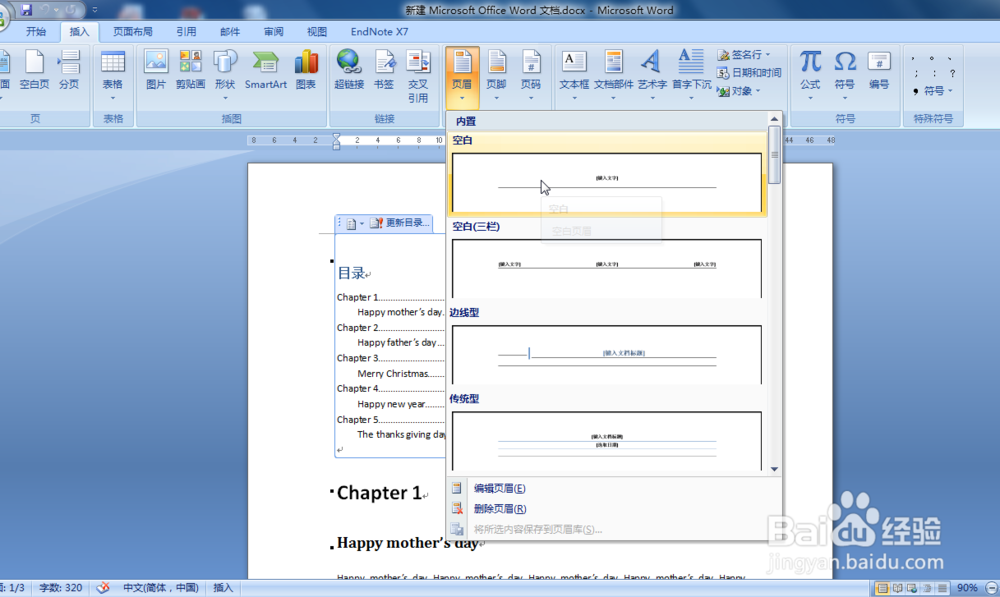This screenshot has width=1000, height=597.
Task: Open the table of contents style dropdown
Action: click(x=355, y=223)
